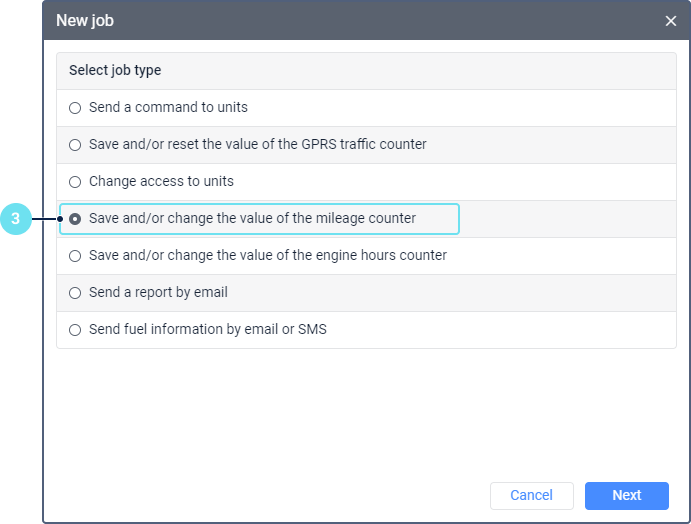Choose the GPRS traffic counter radio button
Image resolution: width=691 pixels, height=524 pixels.
click(x=75, y=145)
